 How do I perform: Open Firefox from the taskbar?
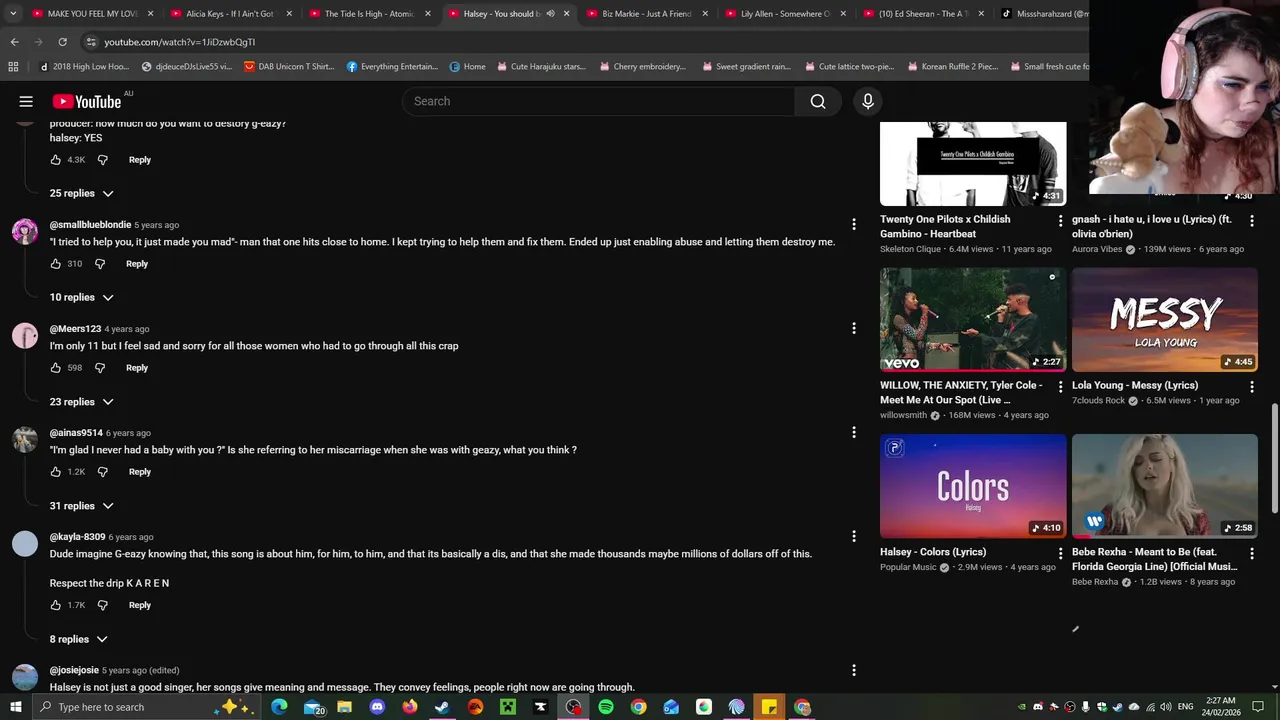point(409,707)
